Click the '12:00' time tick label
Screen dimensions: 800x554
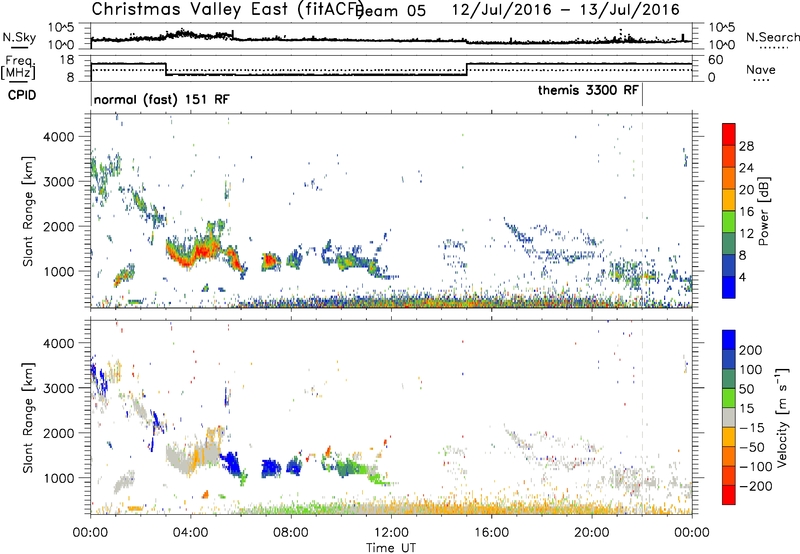pos(391,533)
